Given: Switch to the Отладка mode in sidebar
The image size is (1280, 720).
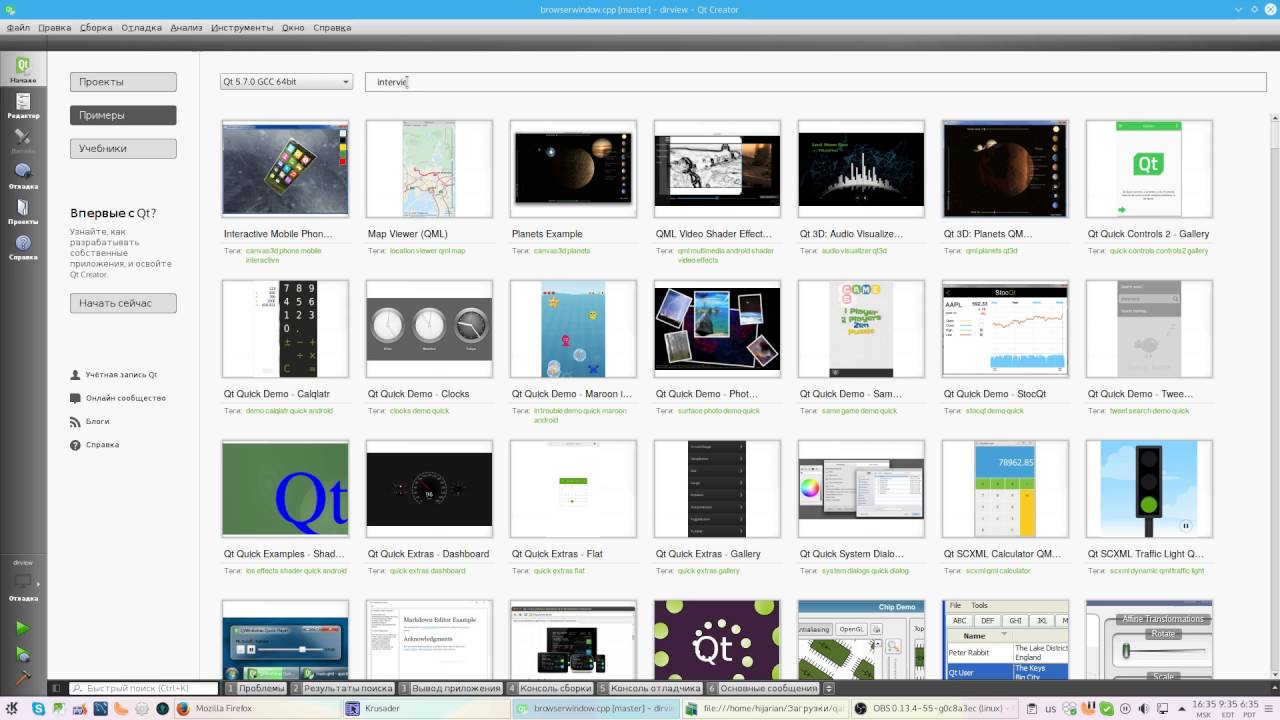Looking at the screenshot, I should 23,175.
